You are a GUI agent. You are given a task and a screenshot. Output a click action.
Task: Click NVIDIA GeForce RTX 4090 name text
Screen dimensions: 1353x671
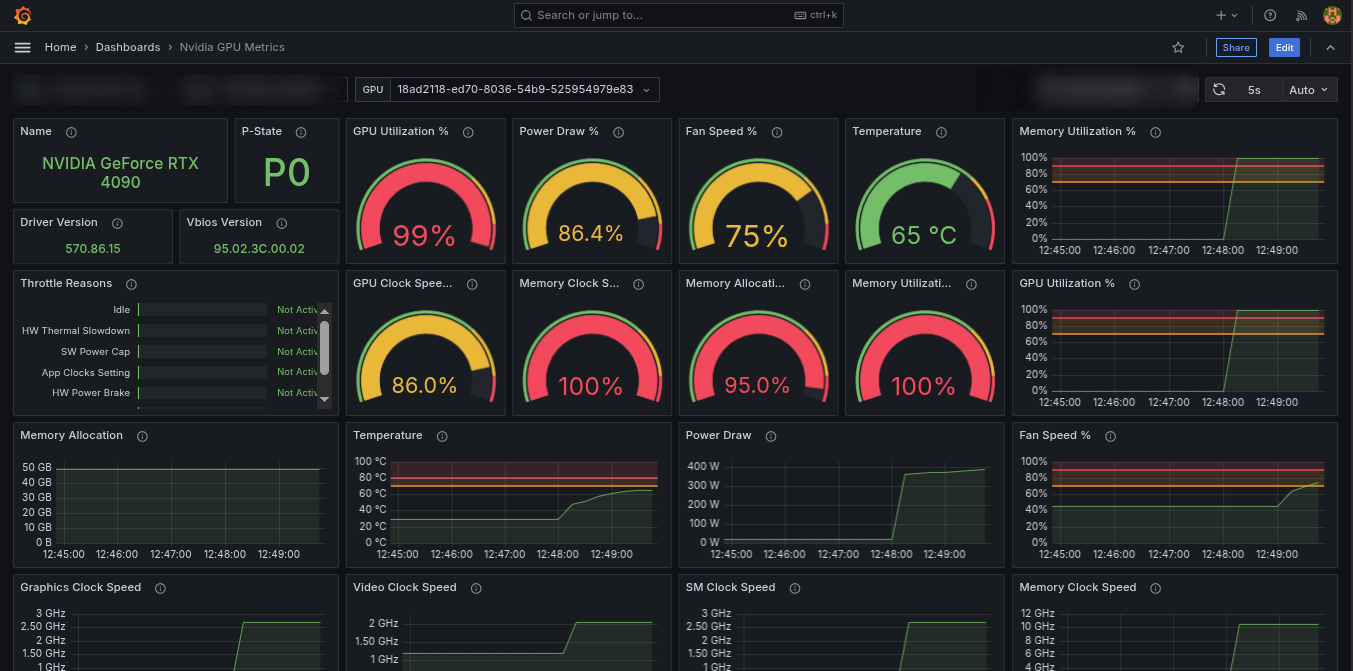(x=120, y=173)
